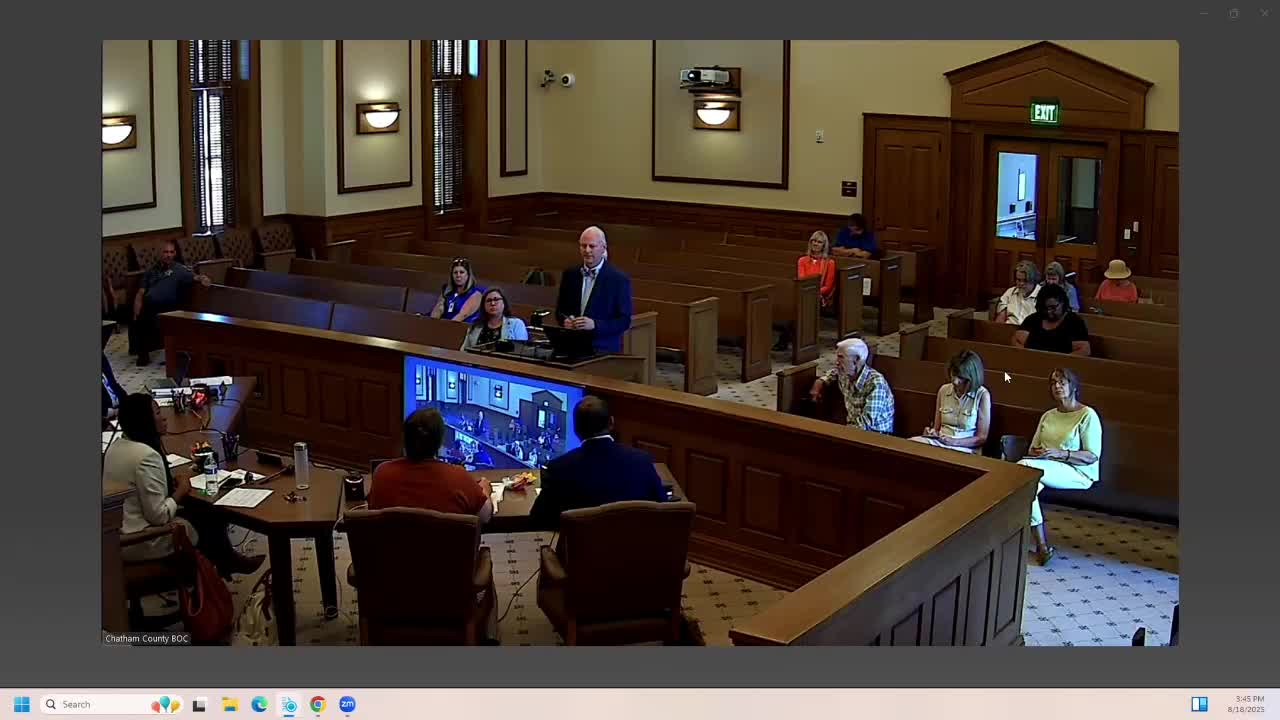Open Microsoft Edge from the taskbar

[259, 704]
